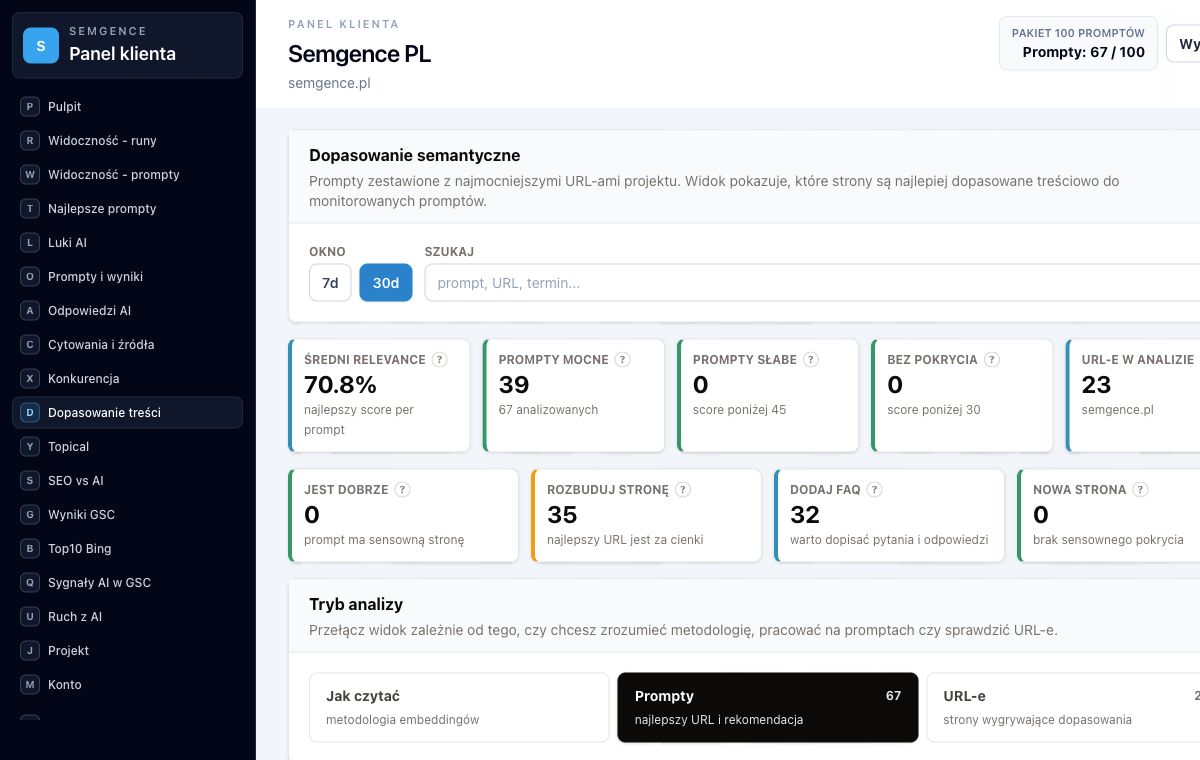Click the C icon for Cytowania i źródła
The height and width of the screenshot is (760, 1200).
pyautogui.click(x=30, y=344)
